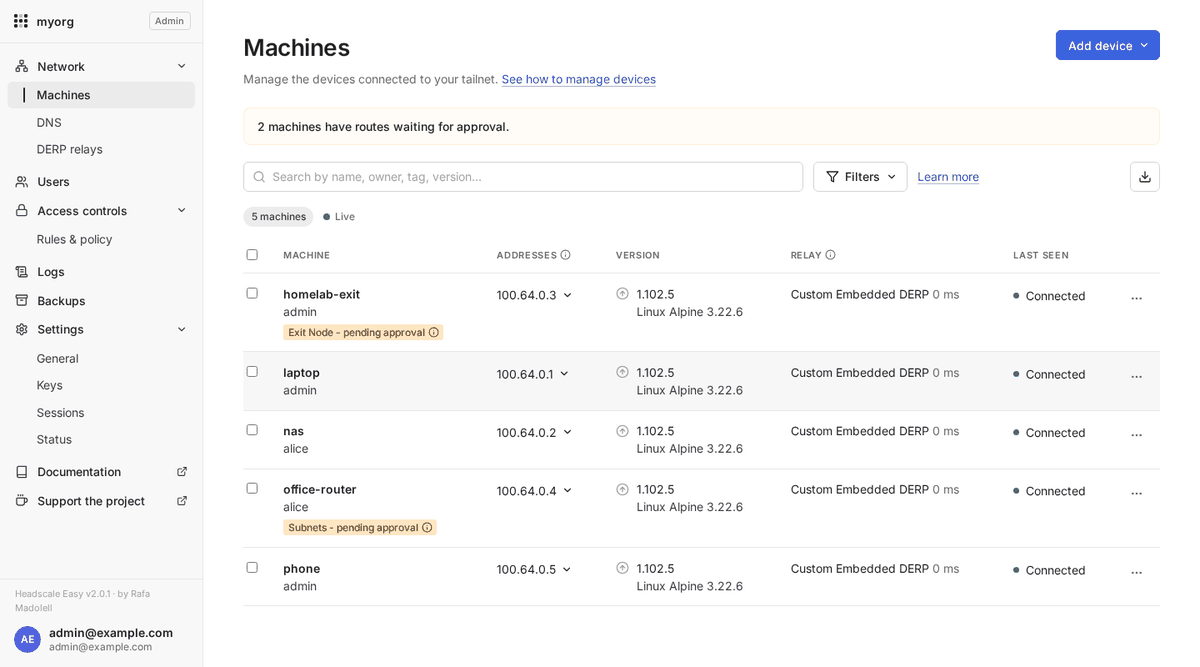Expand address dropdown for 100.64.0.2
Image resolution: width=1200 pixels, height=667 pixels.
coord(568,432)
